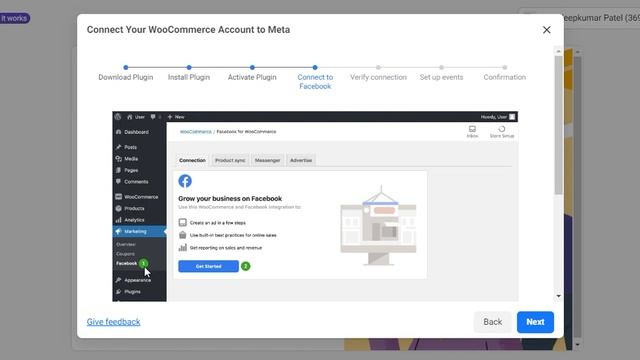This screenshot has height=360, width=640.
Task: Select the Product sync tab in screenshot
Action: [x=230, y=160]
